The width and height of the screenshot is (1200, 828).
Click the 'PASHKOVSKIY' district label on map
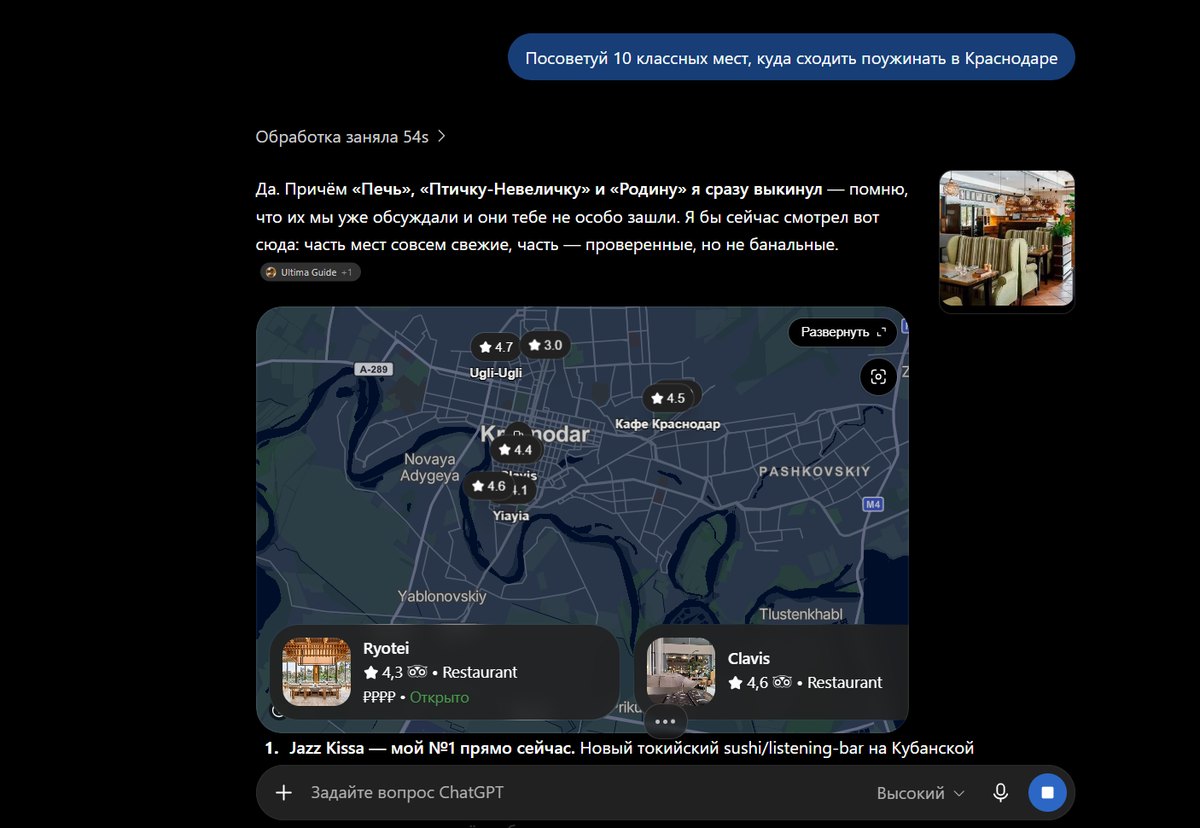click(x=815, y=470)
